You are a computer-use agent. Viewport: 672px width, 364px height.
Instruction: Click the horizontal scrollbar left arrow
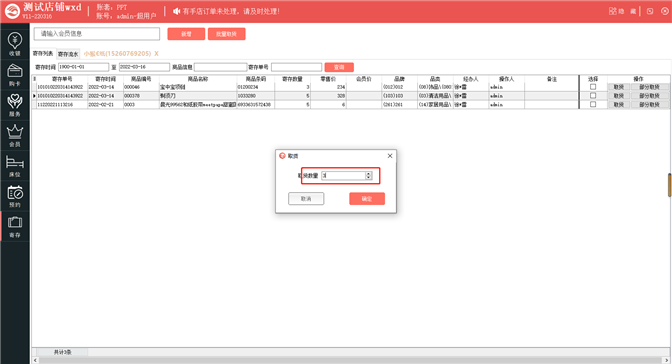35,360
